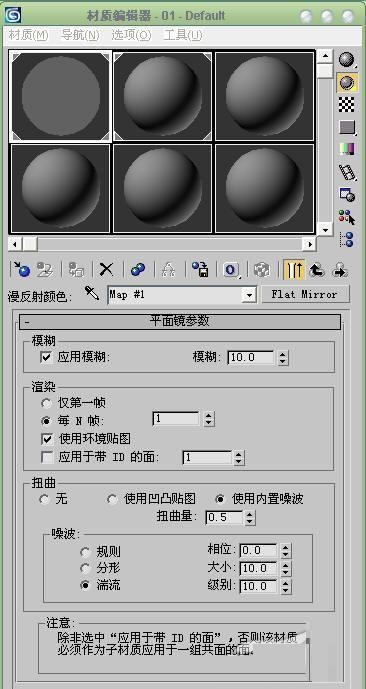Click the ID face spinner arrows
The height and width of the screenshot is (689, 366).
[x=239, y=458]
